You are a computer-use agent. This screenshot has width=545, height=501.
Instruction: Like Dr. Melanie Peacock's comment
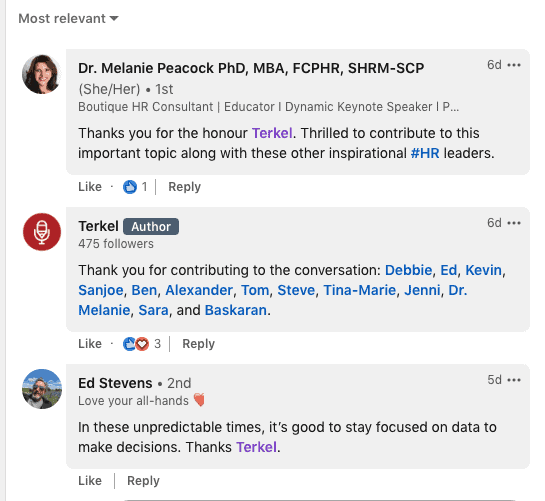click(90, 187)
